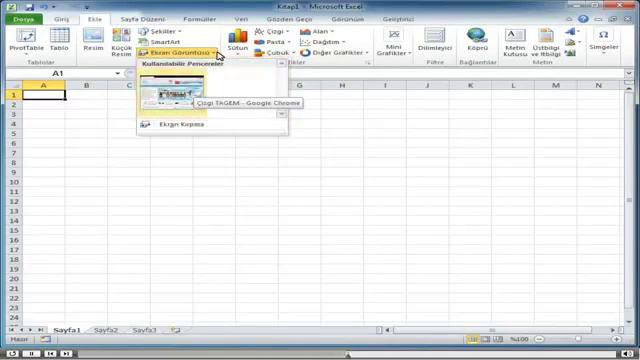Click the zoom out minus button

539,339
